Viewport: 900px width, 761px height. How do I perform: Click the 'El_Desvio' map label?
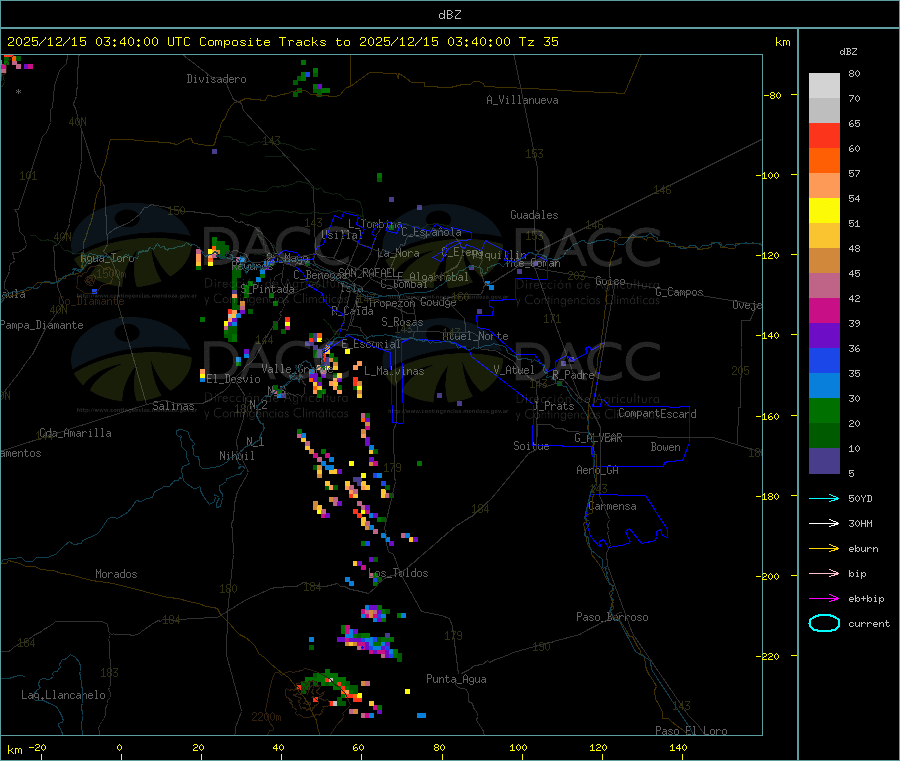(234, 379)
